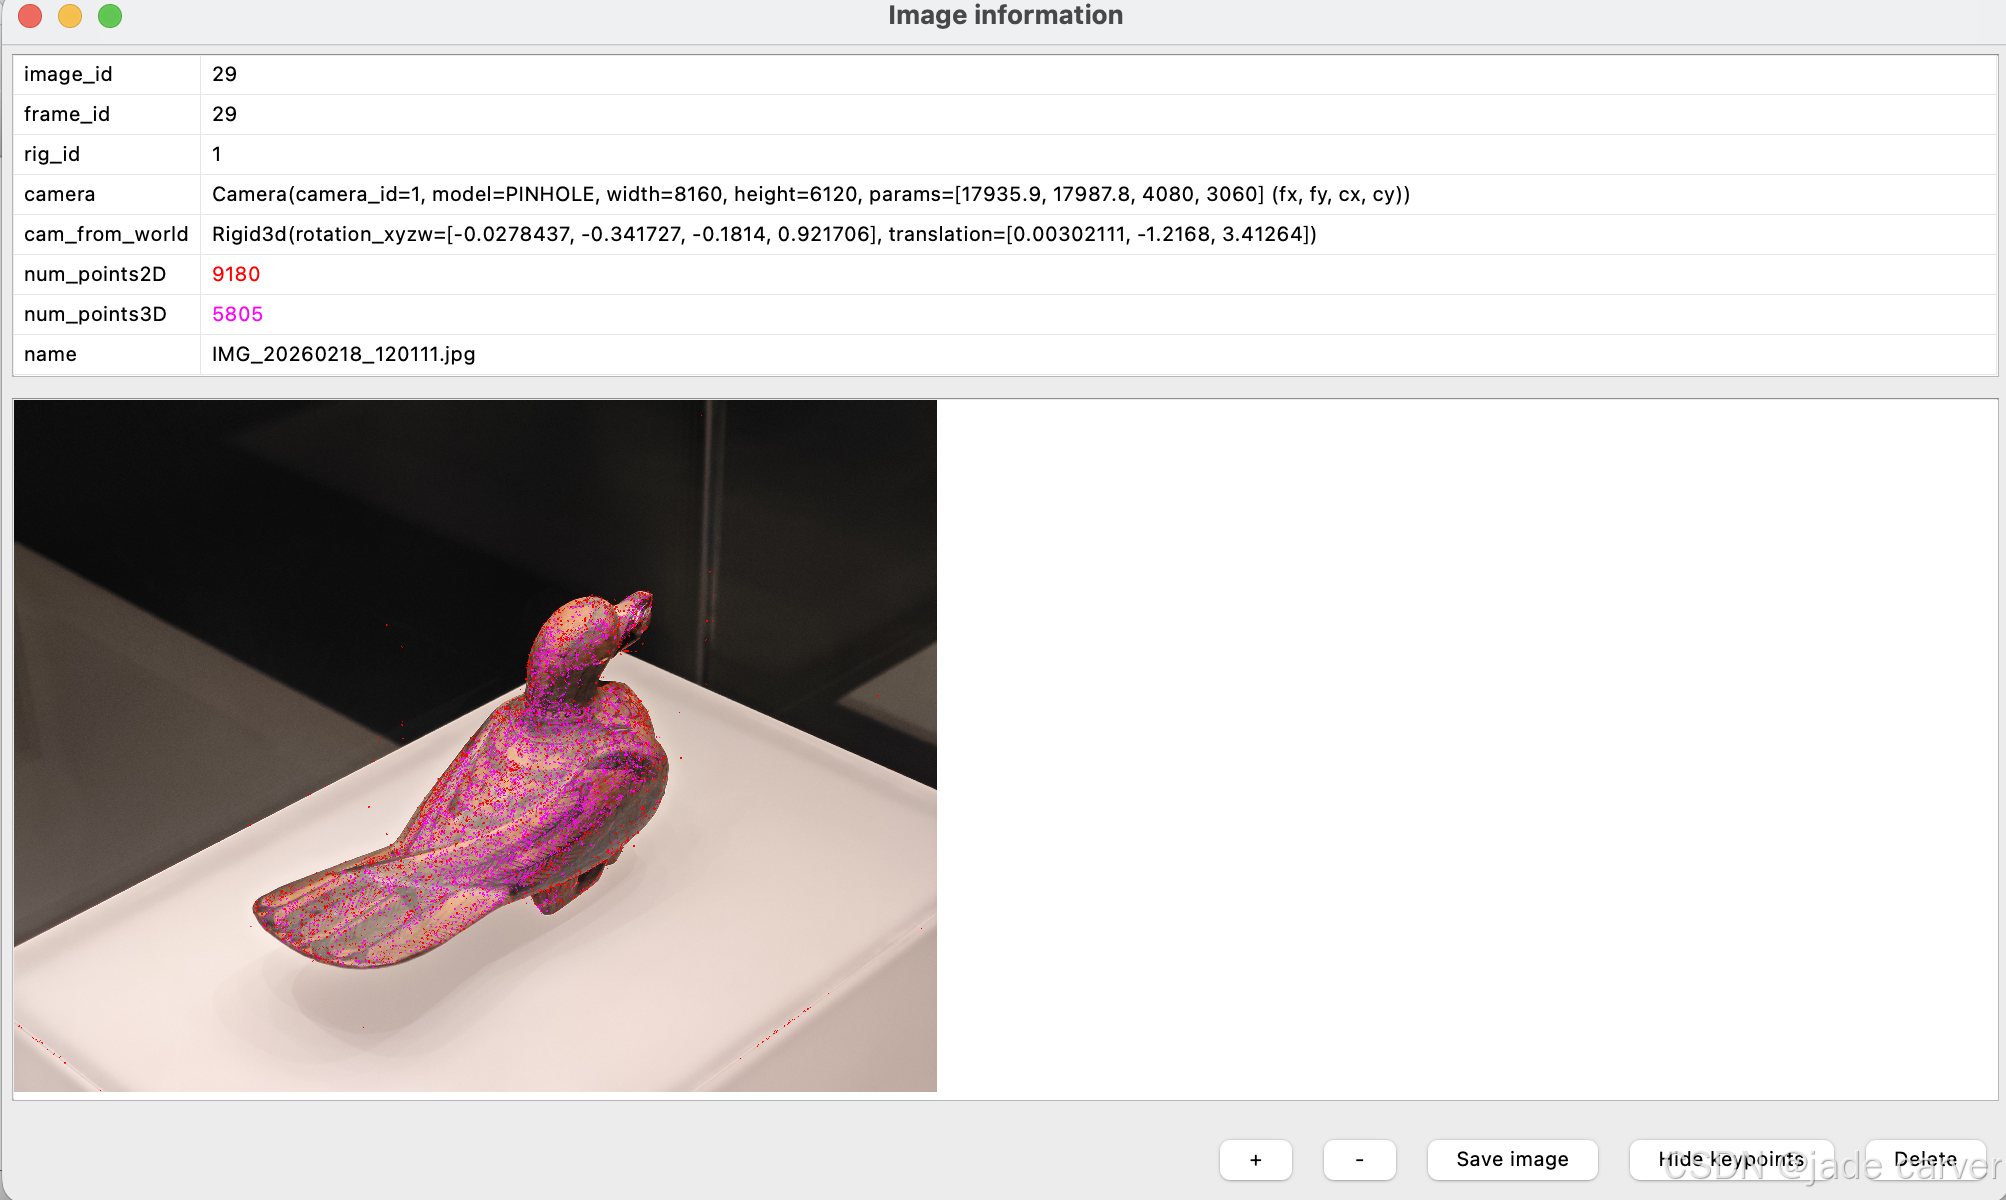This screenshot has width=2006, height=1200.
Task: Click the name row label
Action: 50,354
